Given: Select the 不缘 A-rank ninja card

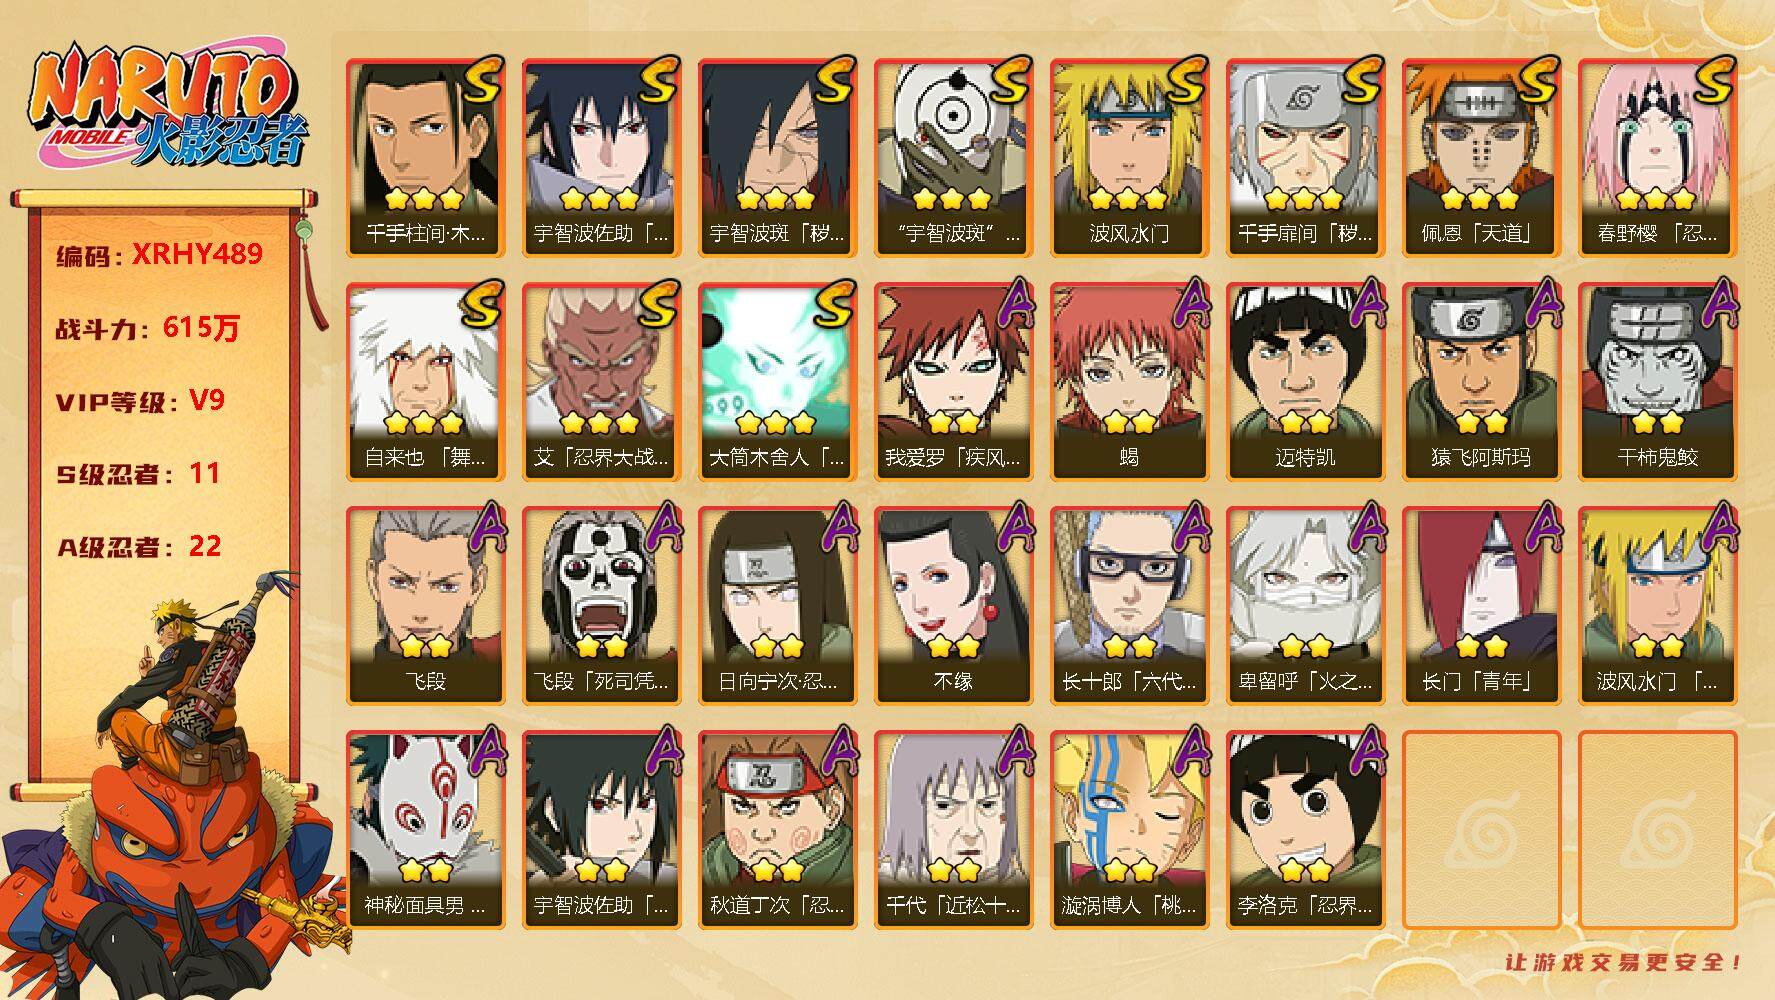Looking at the screenshot, I should click(x=953, y=605).
